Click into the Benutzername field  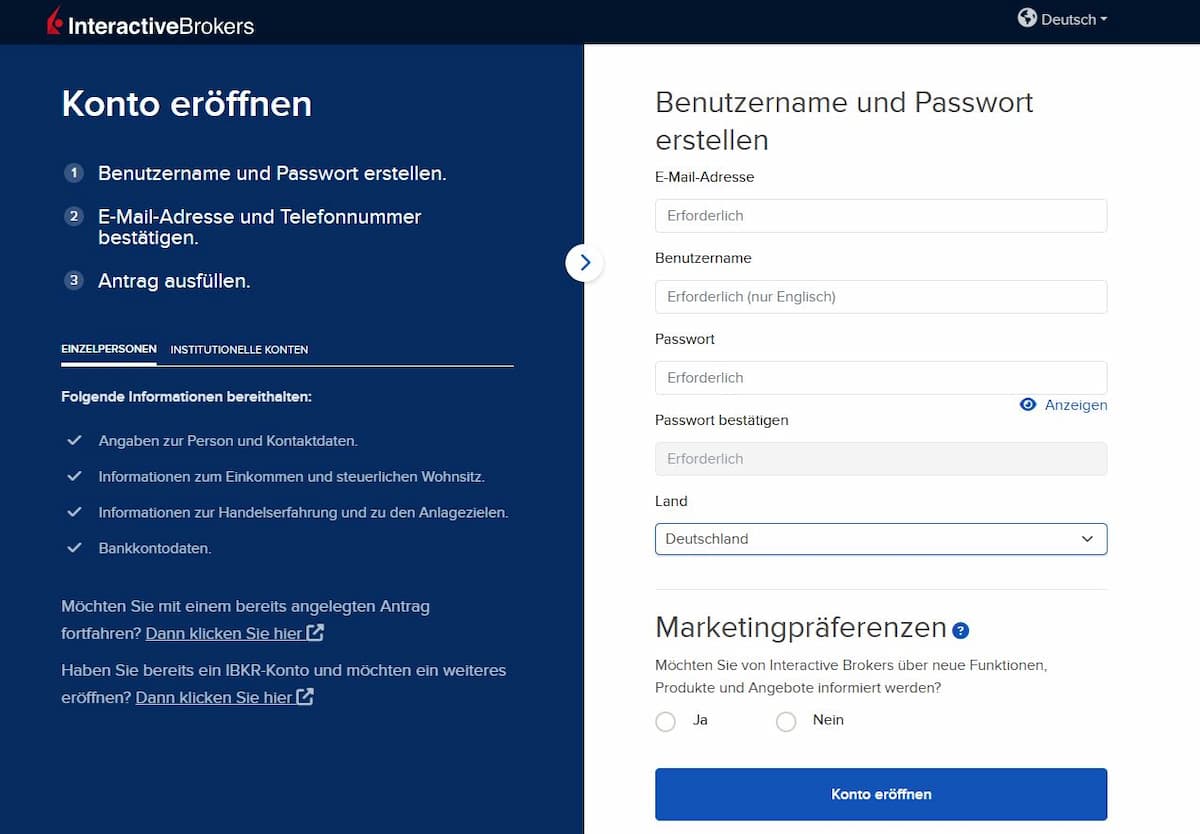click(881, 297)
